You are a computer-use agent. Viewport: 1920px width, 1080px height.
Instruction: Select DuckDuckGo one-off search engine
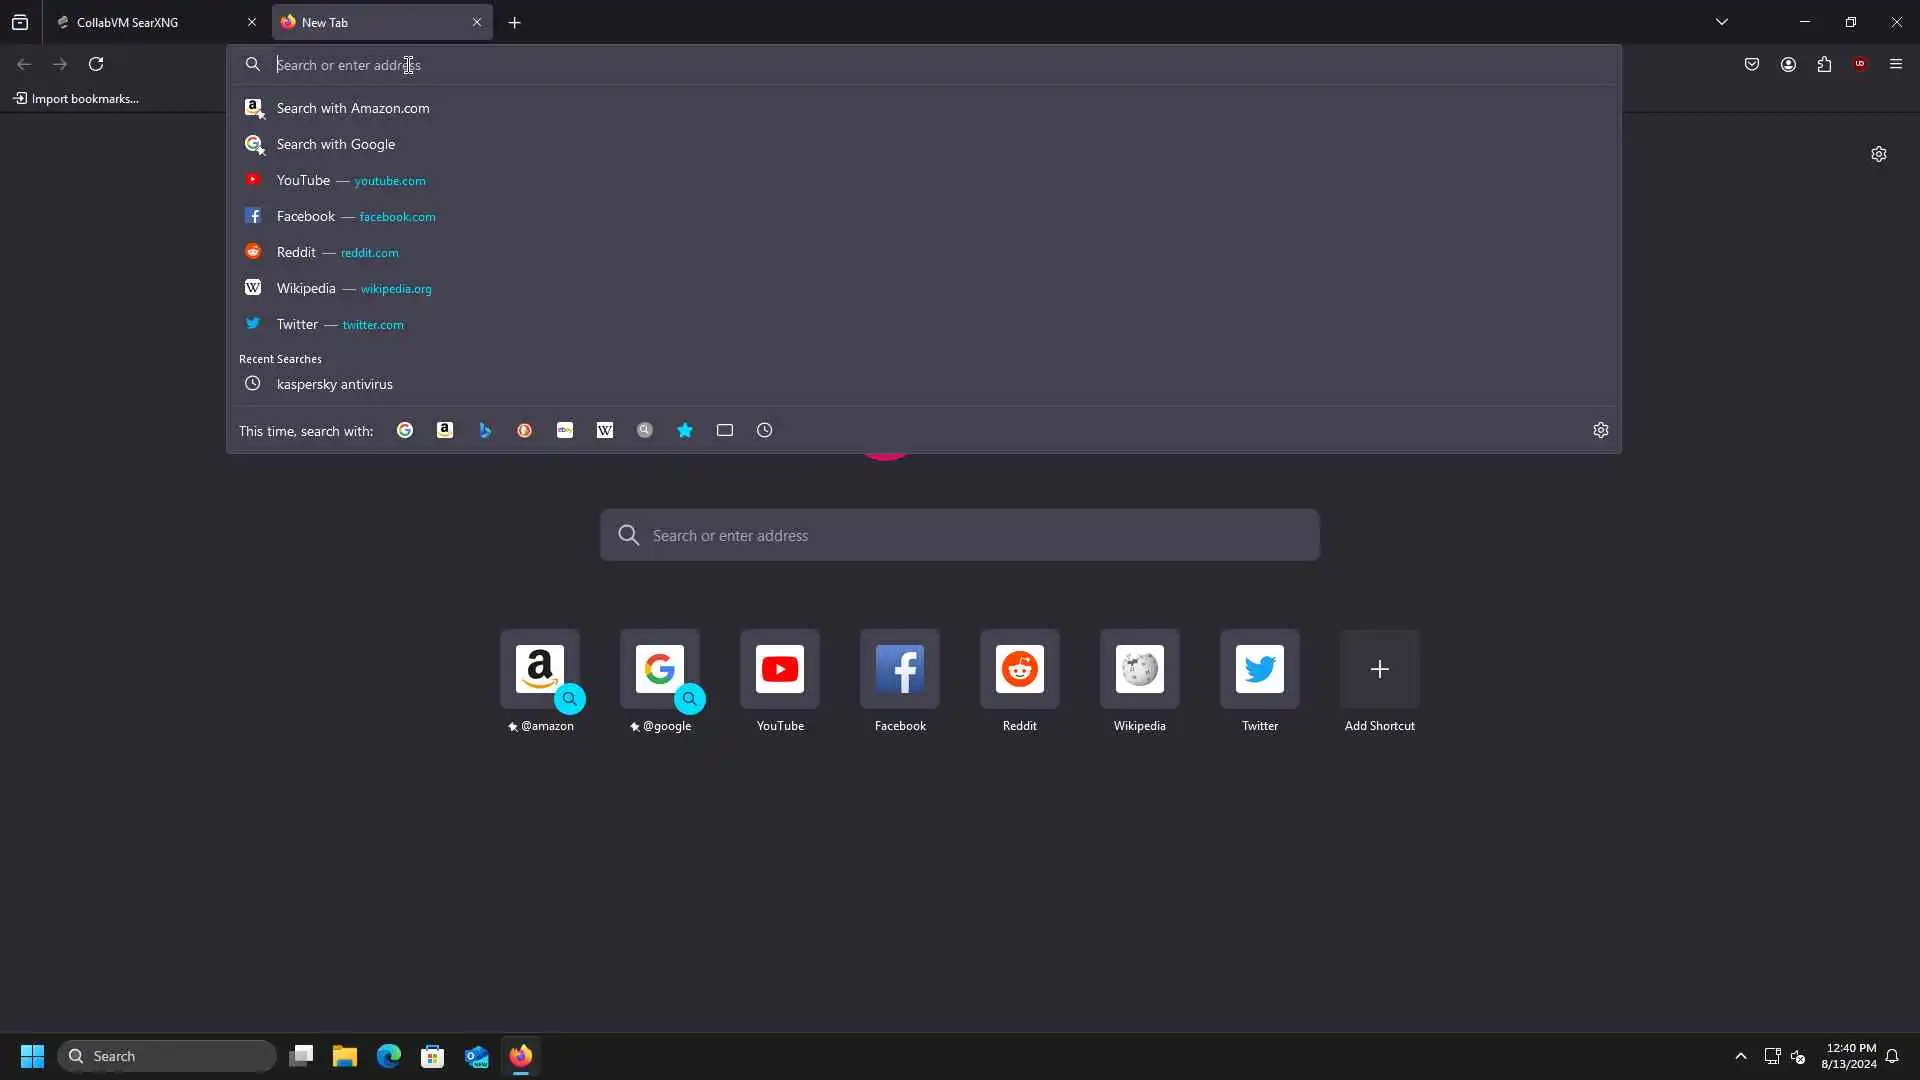point(525,430)
